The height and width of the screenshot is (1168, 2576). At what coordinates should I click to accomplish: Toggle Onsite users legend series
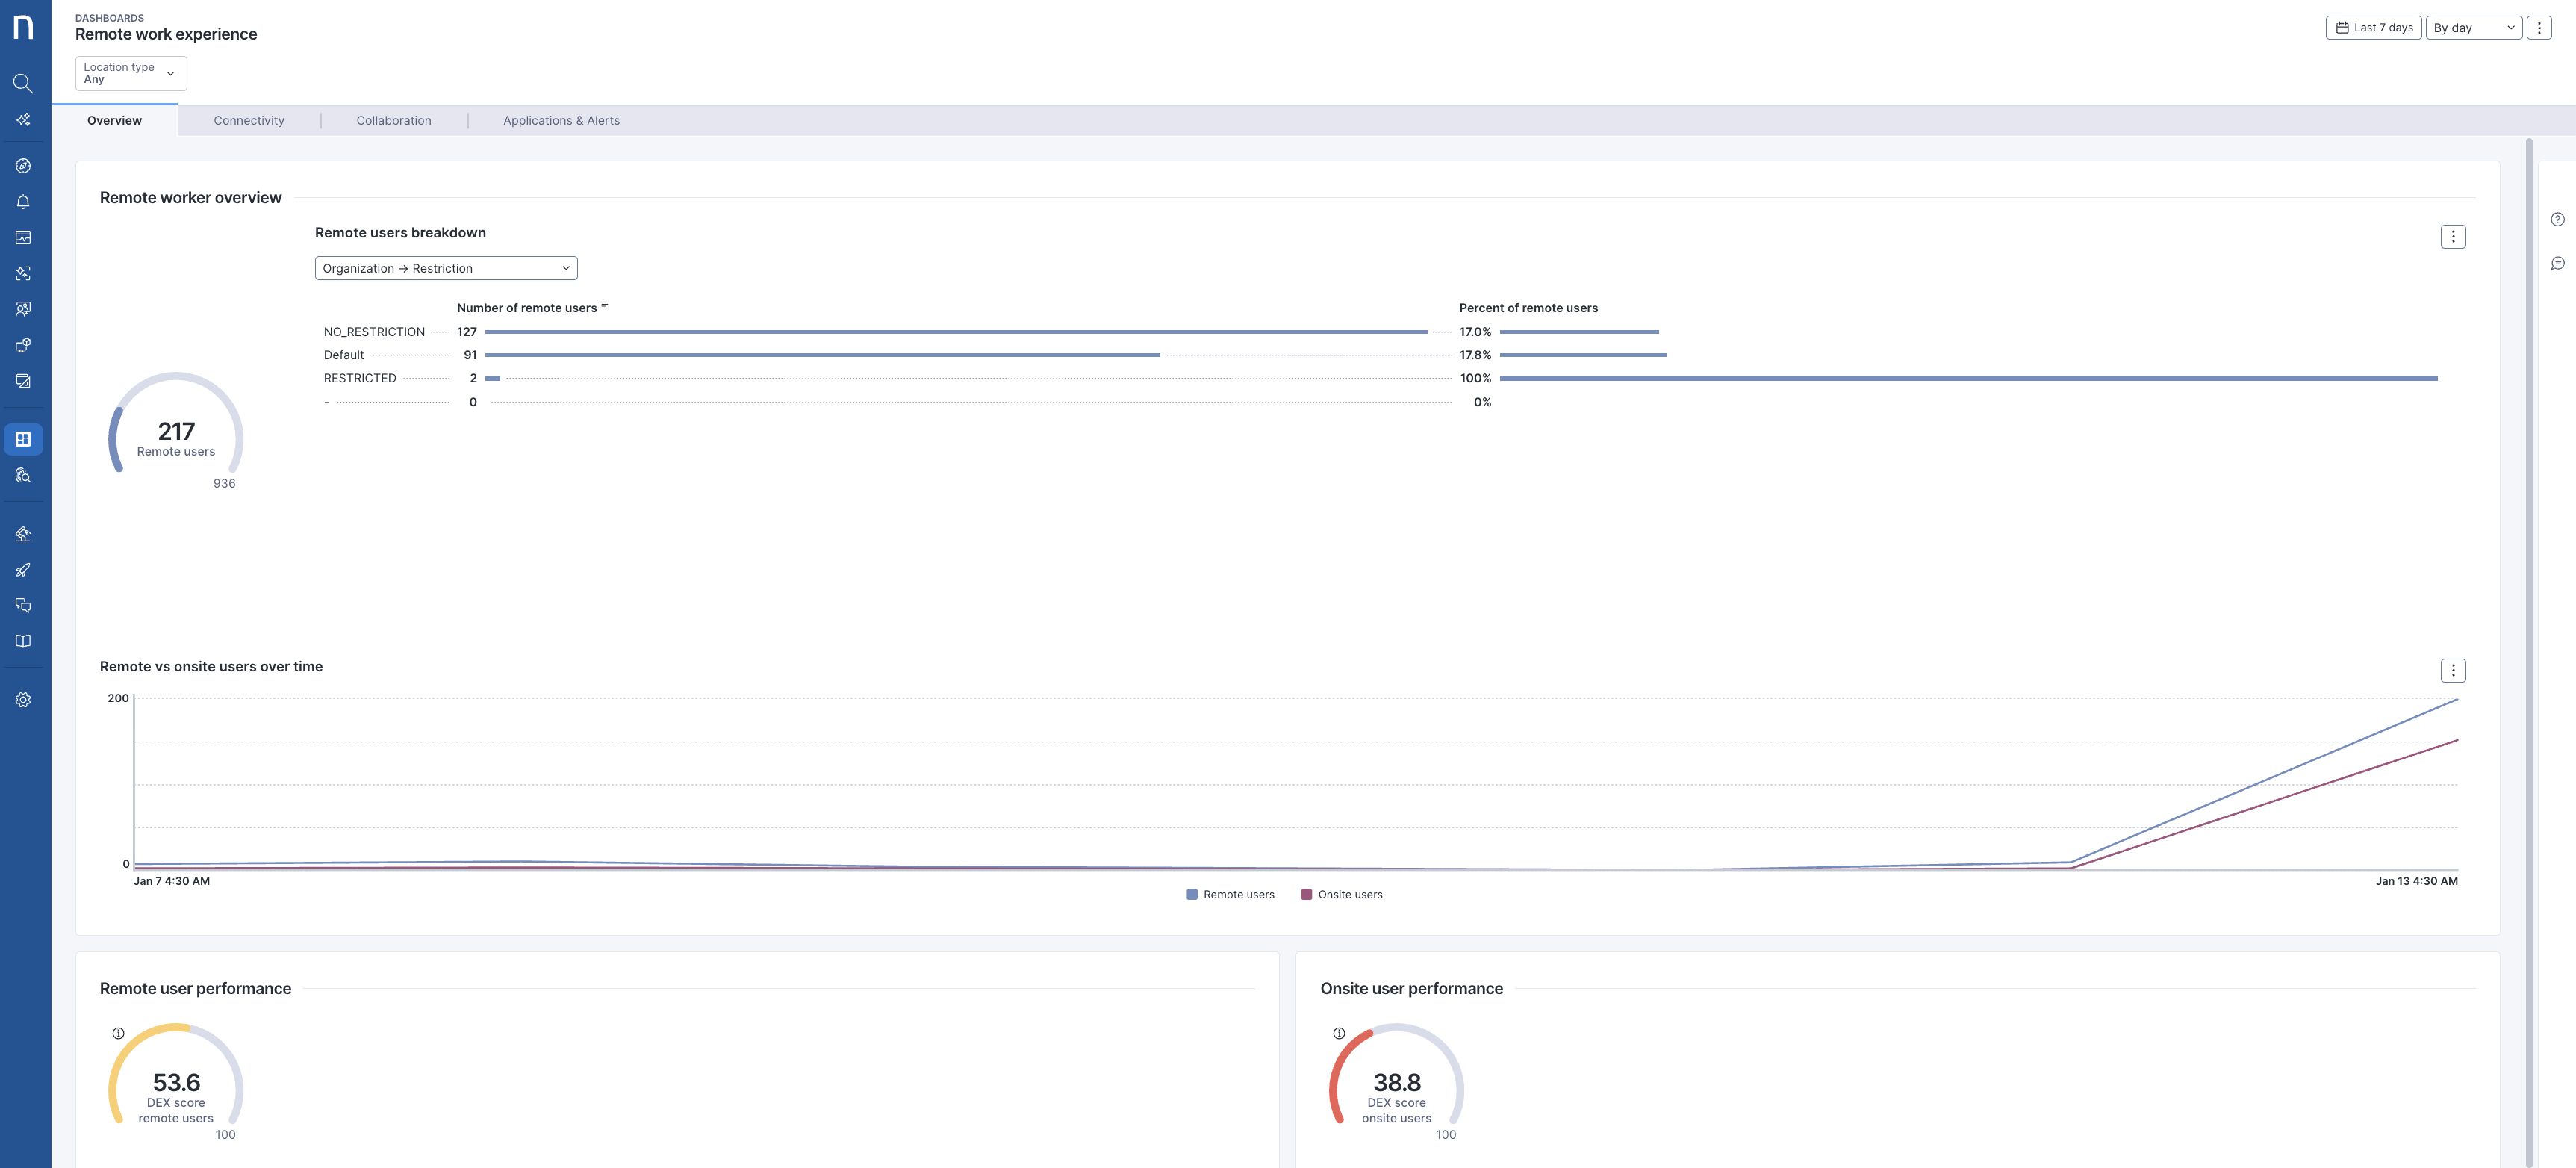(1342, 895)
